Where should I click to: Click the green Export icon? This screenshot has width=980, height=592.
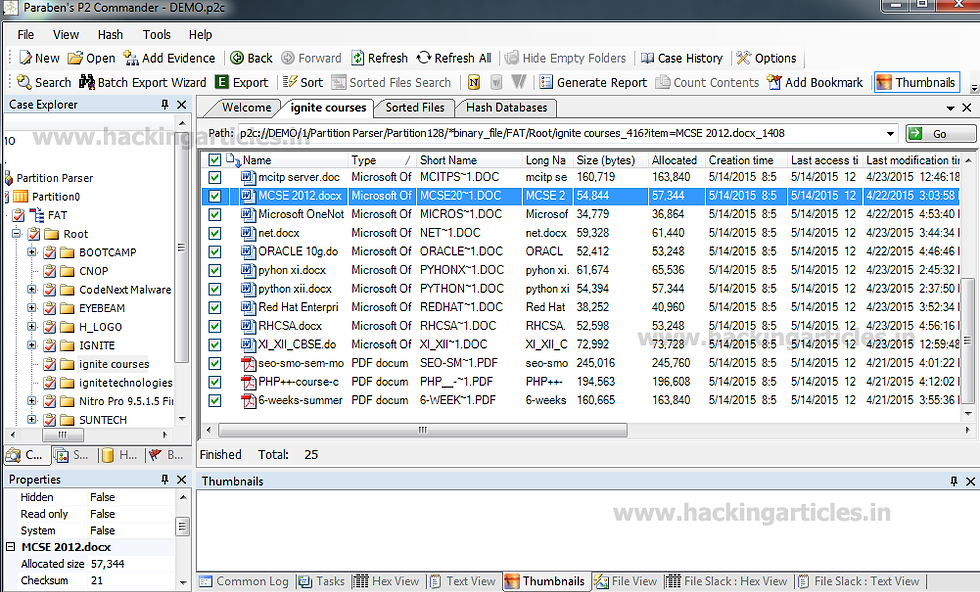point(221,83)
